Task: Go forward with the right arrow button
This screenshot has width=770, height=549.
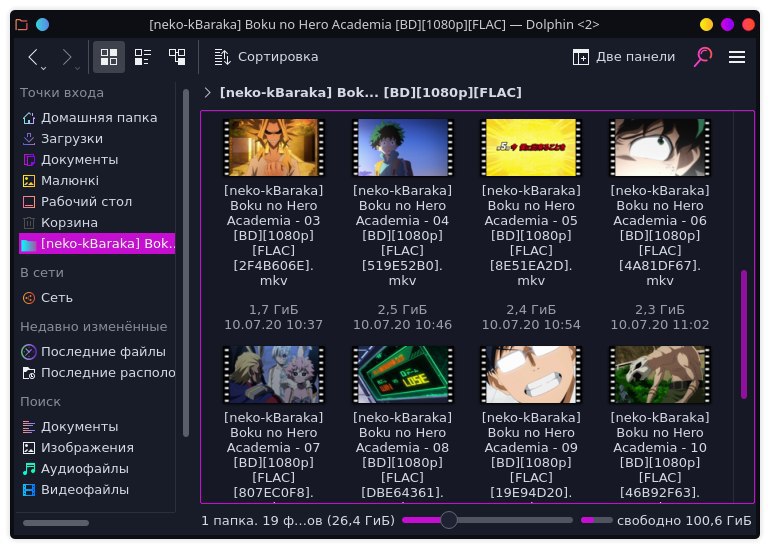Action: [67, 57]
